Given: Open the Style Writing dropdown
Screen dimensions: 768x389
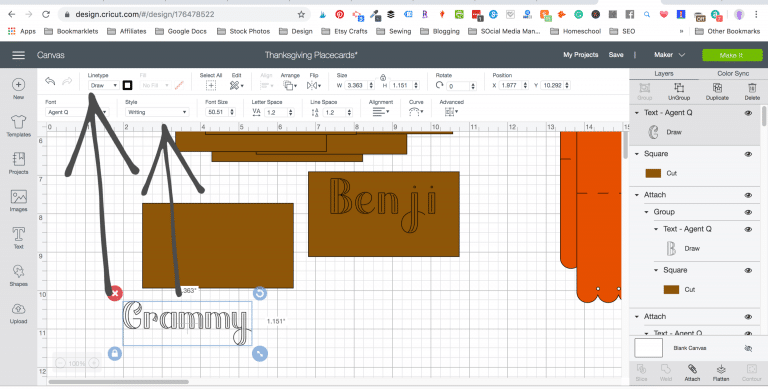Looking at the screenshot, I should coord(157,112).
